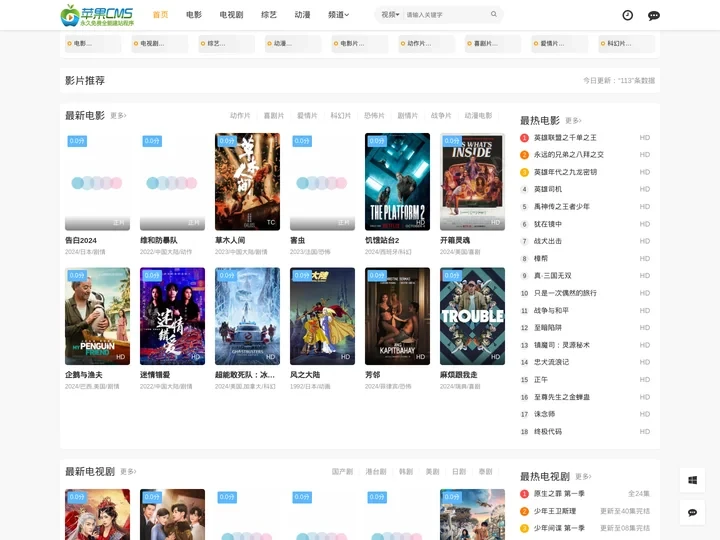Open 英雄联盟之千单之王 in hot movies
Viewport: 720px width, 540px height.
pyautogui.click(x=565, y=138)
